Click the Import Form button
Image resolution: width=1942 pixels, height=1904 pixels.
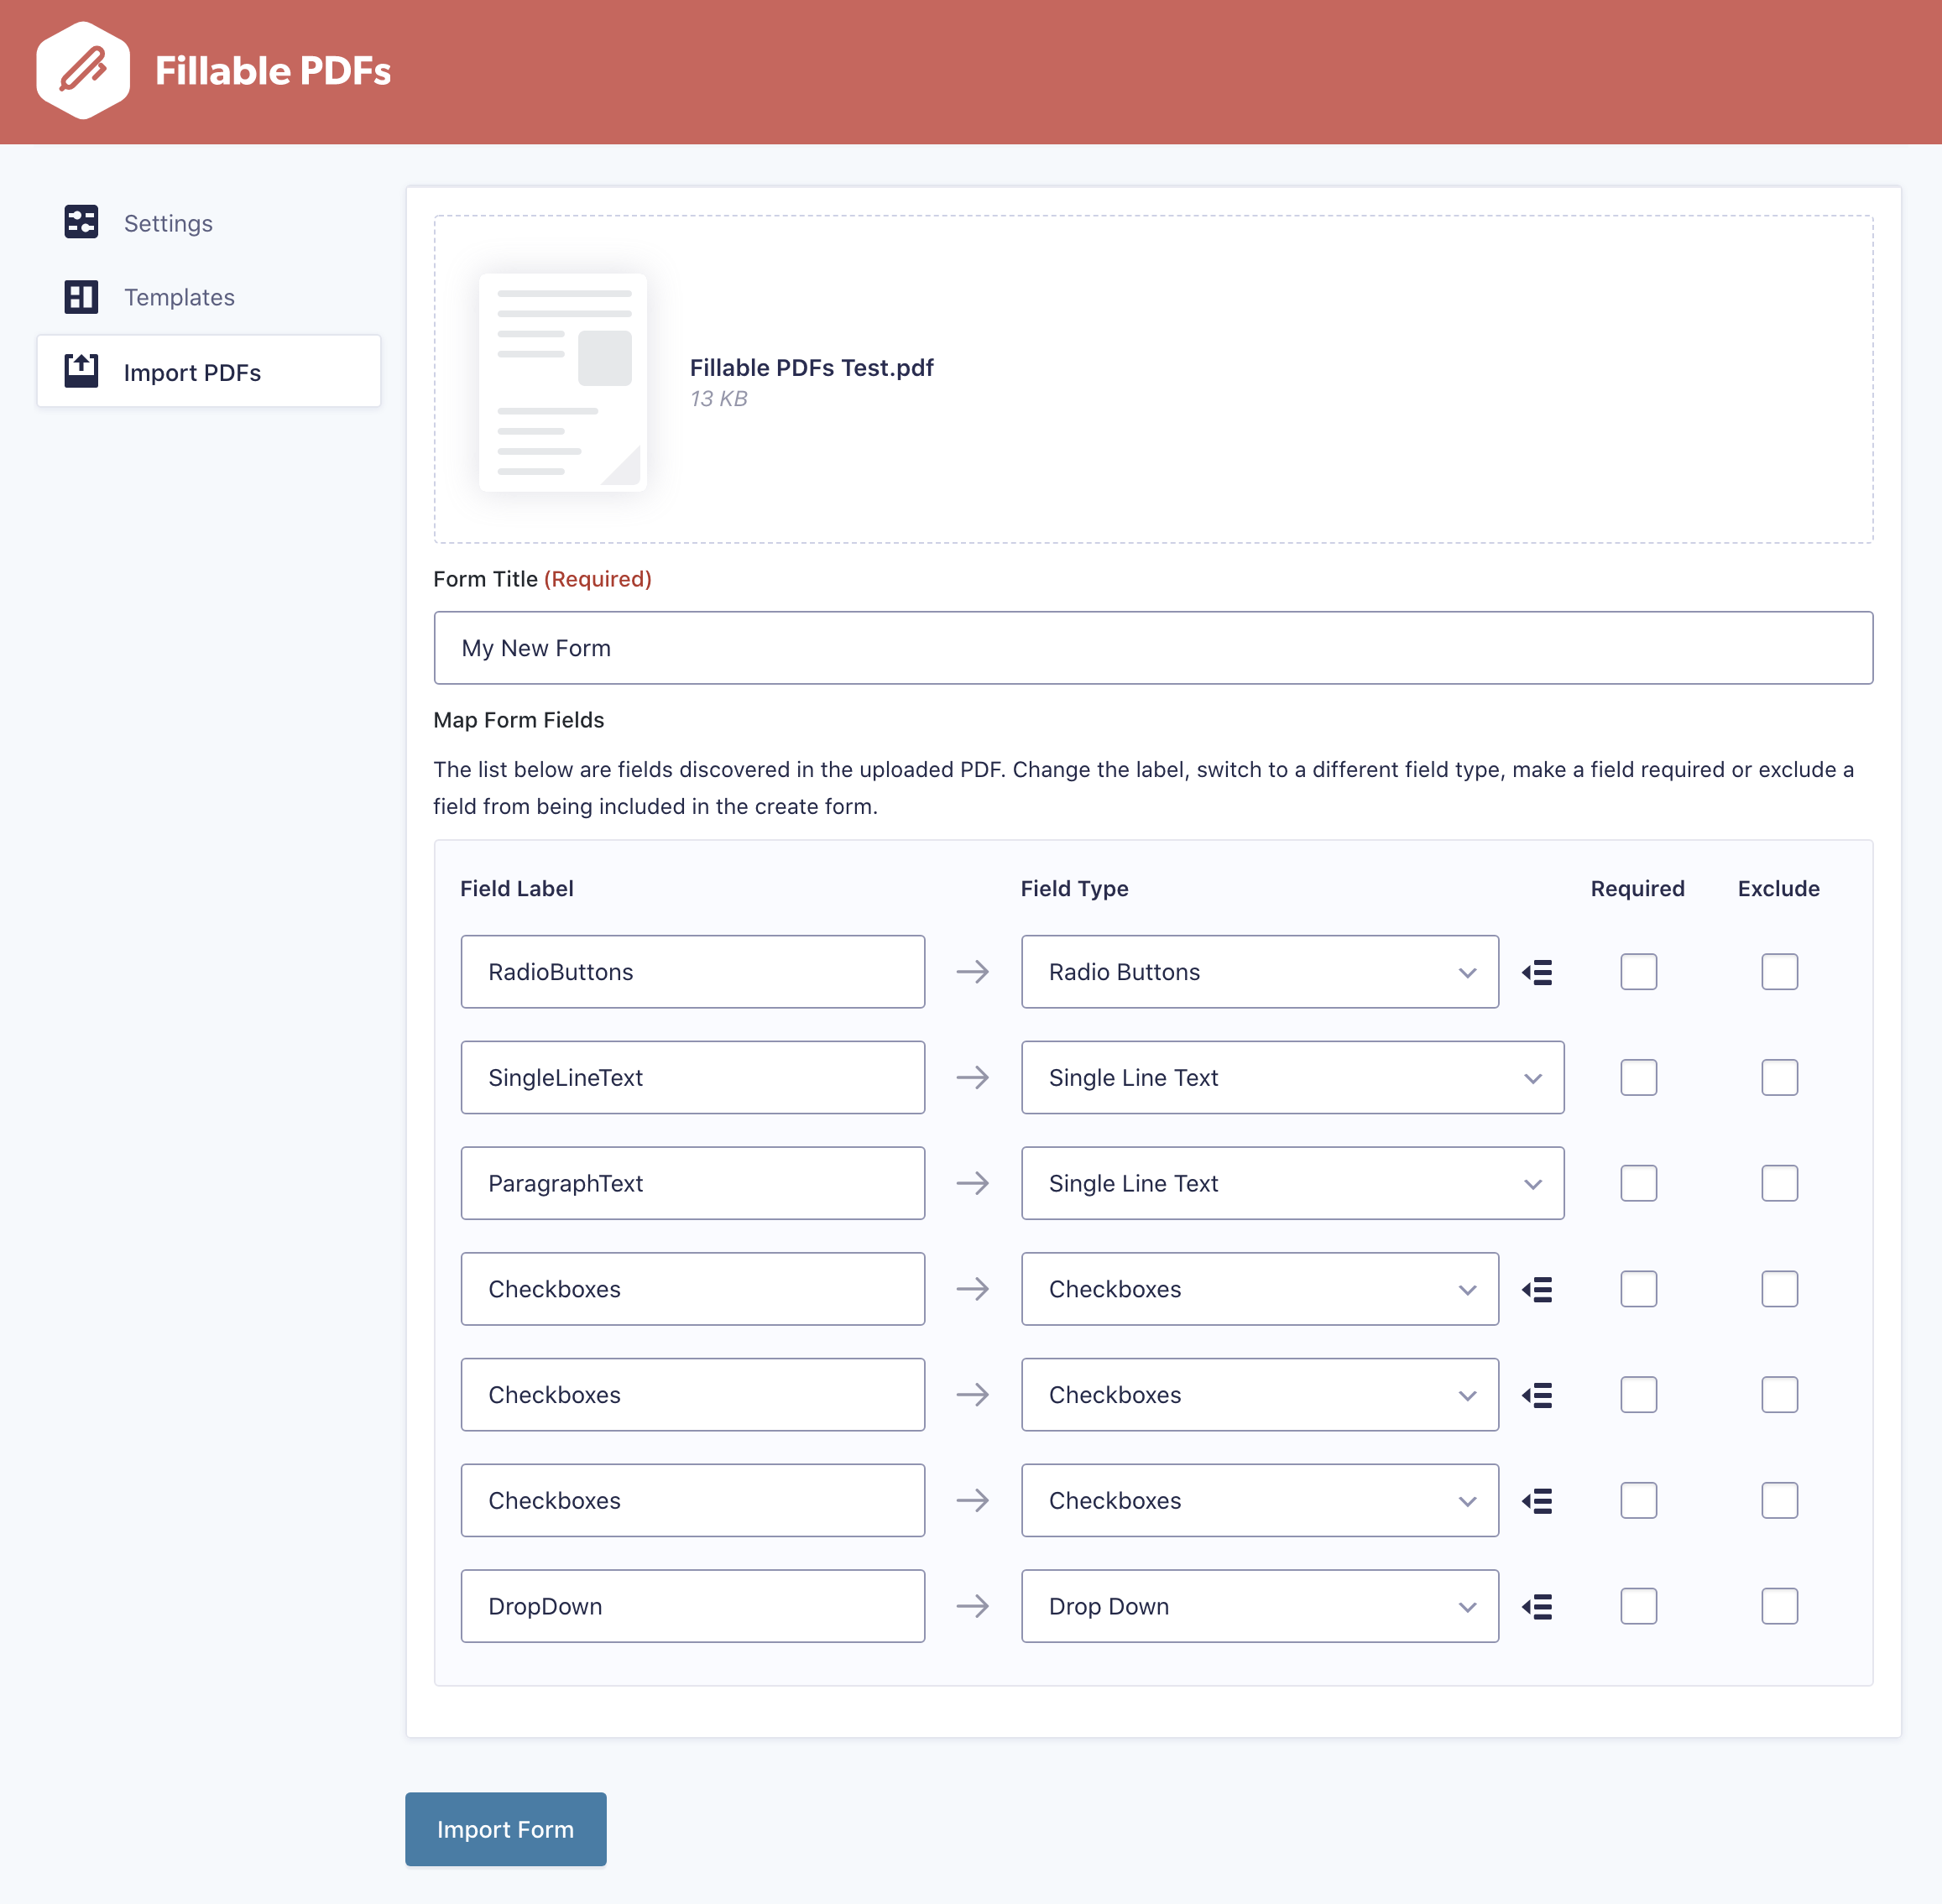click(505, 1828)
